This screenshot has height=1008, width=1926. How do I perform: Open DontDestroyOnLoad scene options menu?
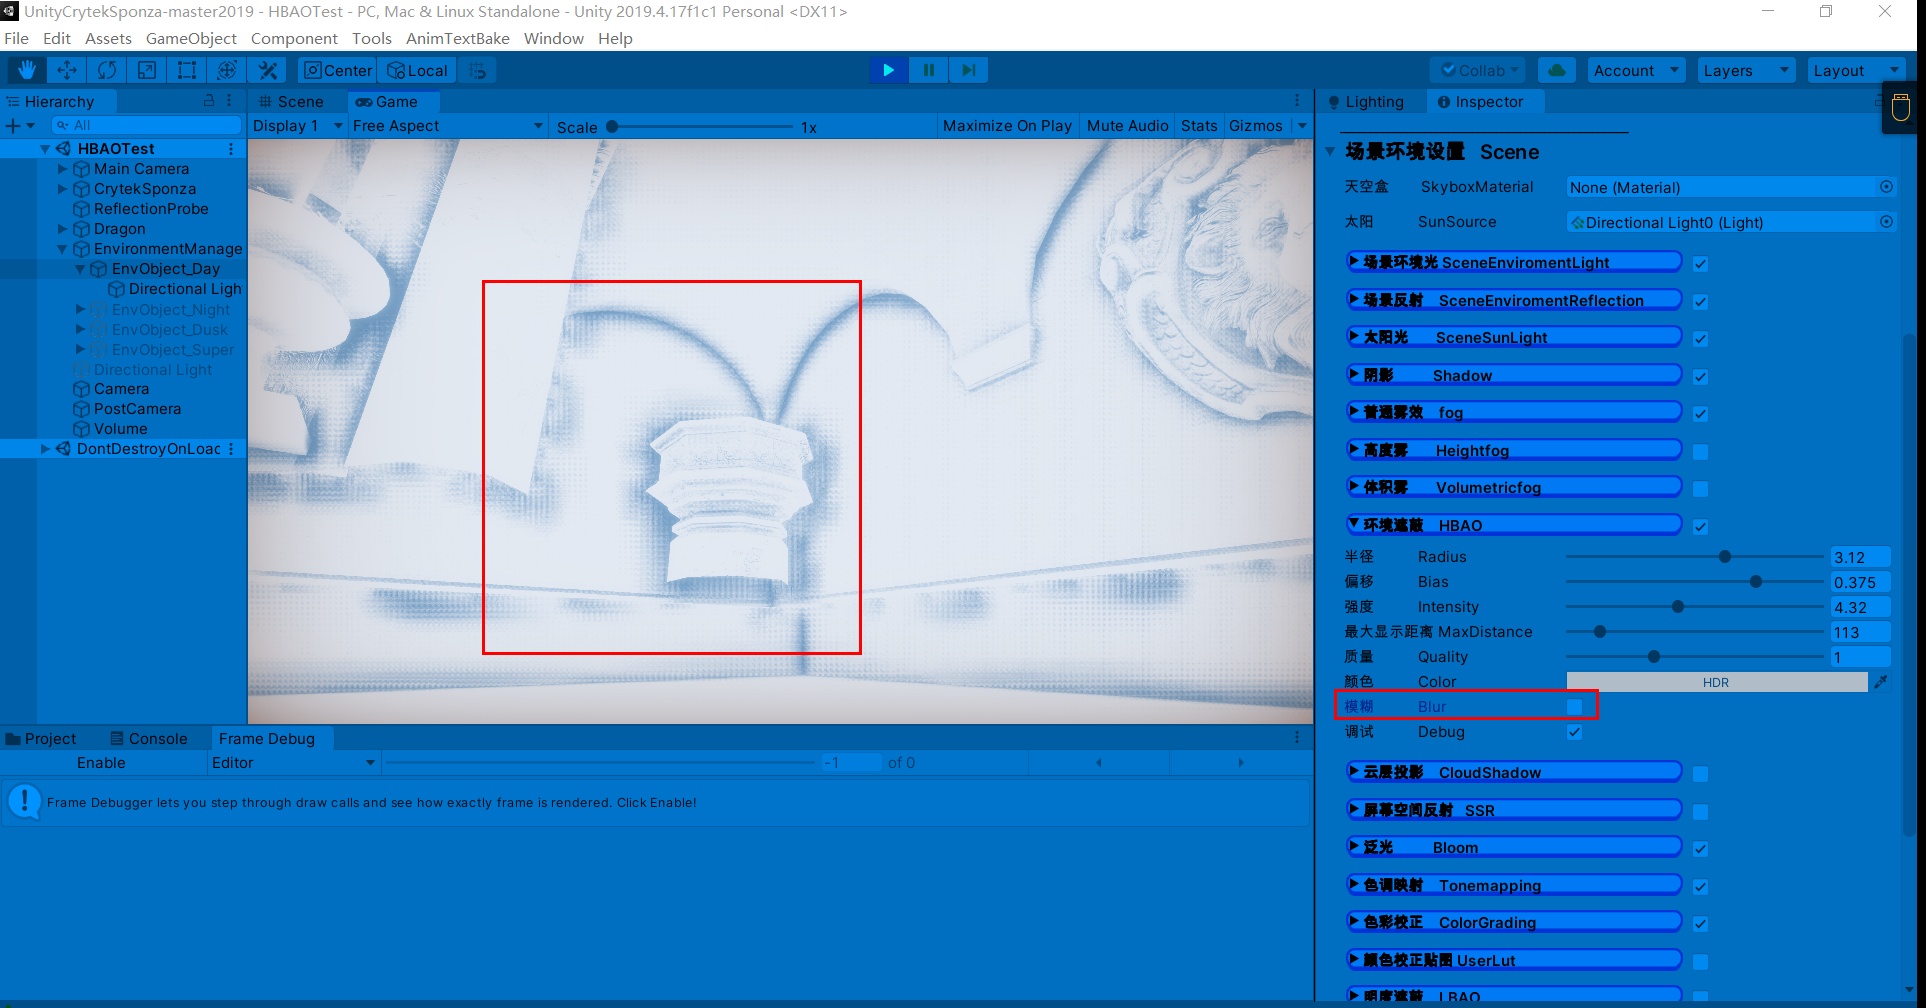[231, 449]
